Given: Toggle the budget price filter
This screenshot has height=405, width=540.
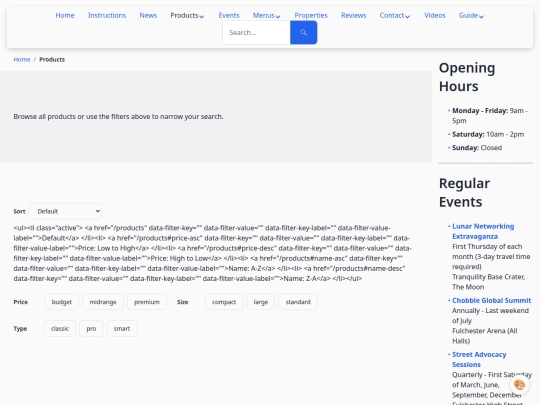Looking at the screenshot, I should (62, 302).
